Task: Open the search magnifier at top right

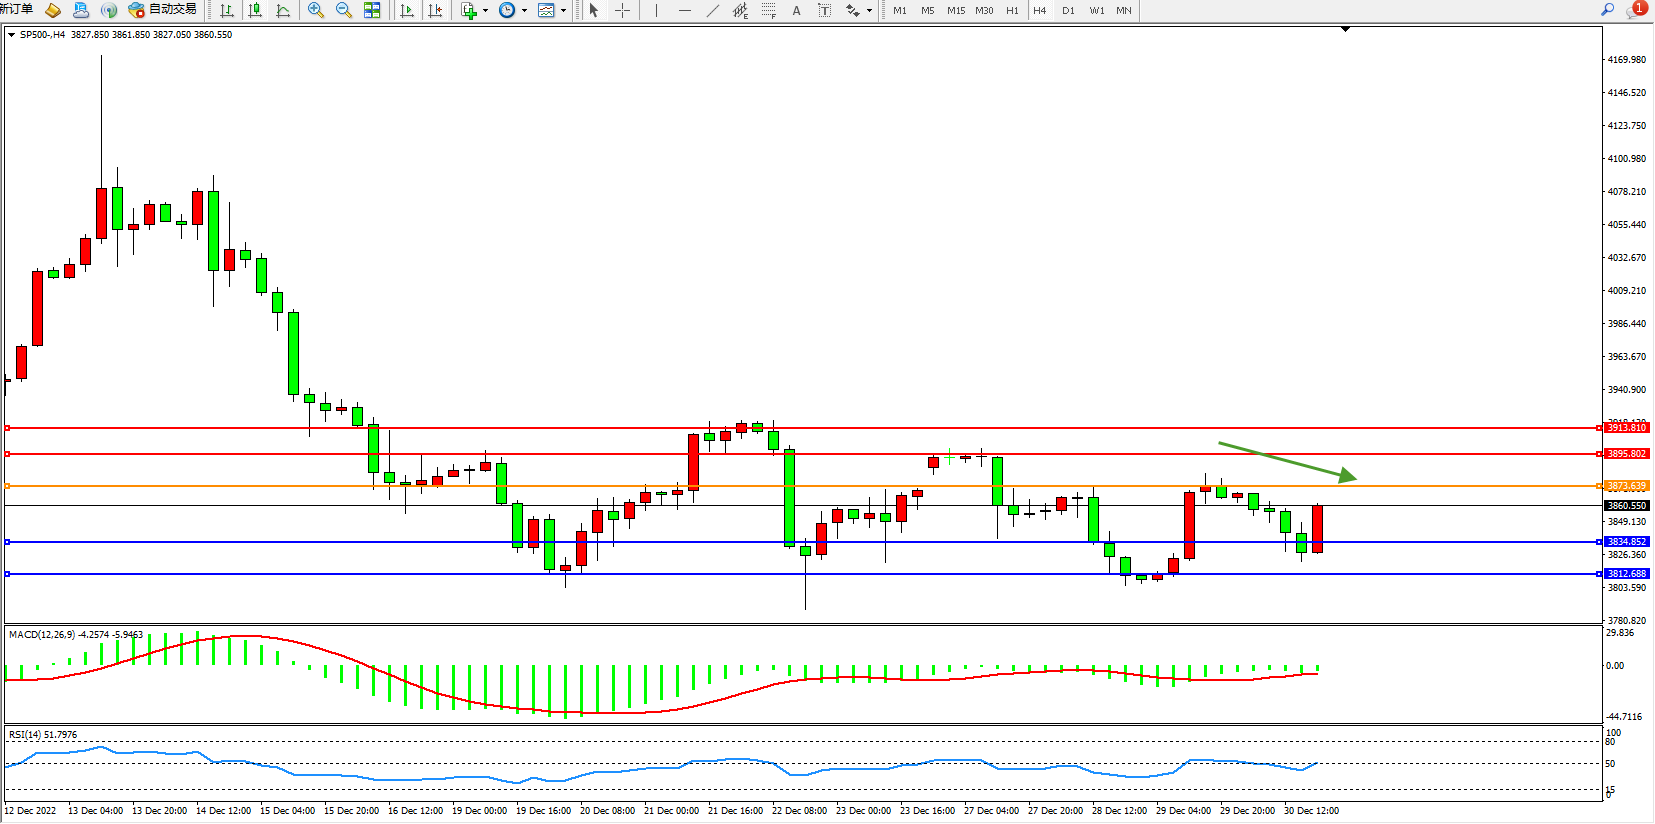Action: (1608, 10)
